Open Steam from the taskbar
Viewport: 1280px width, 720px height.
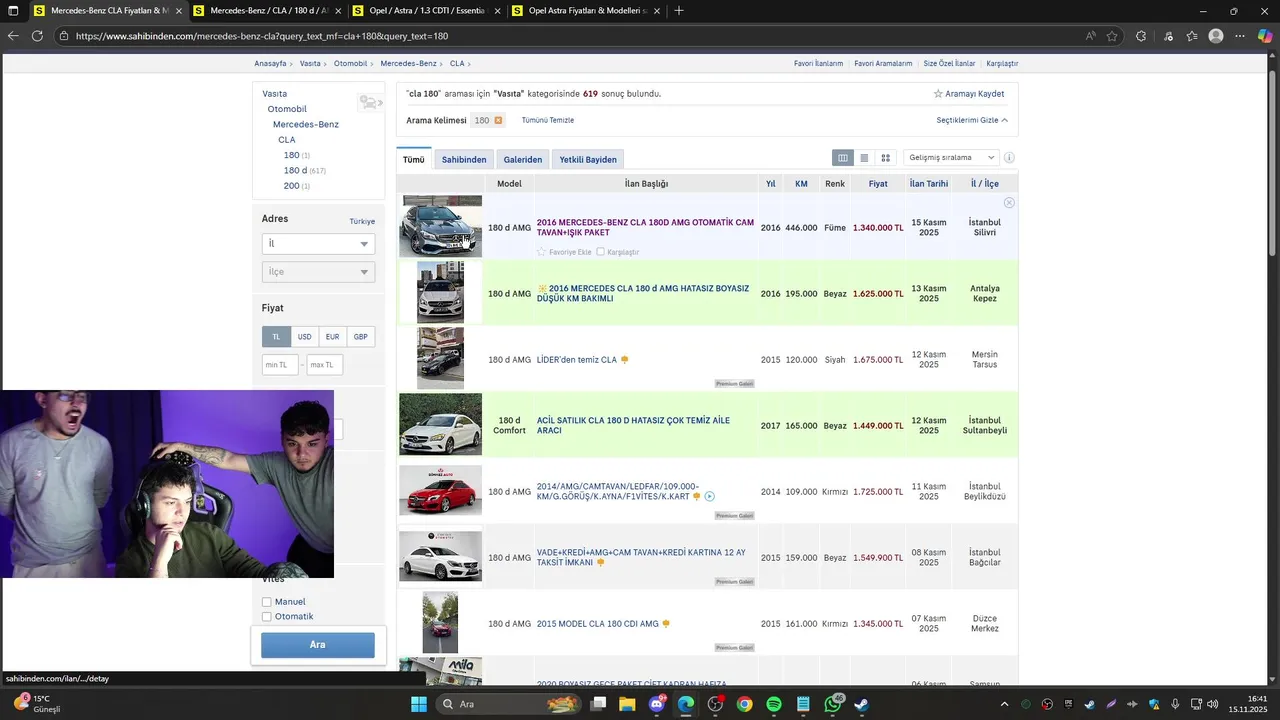tap(862, 704)
